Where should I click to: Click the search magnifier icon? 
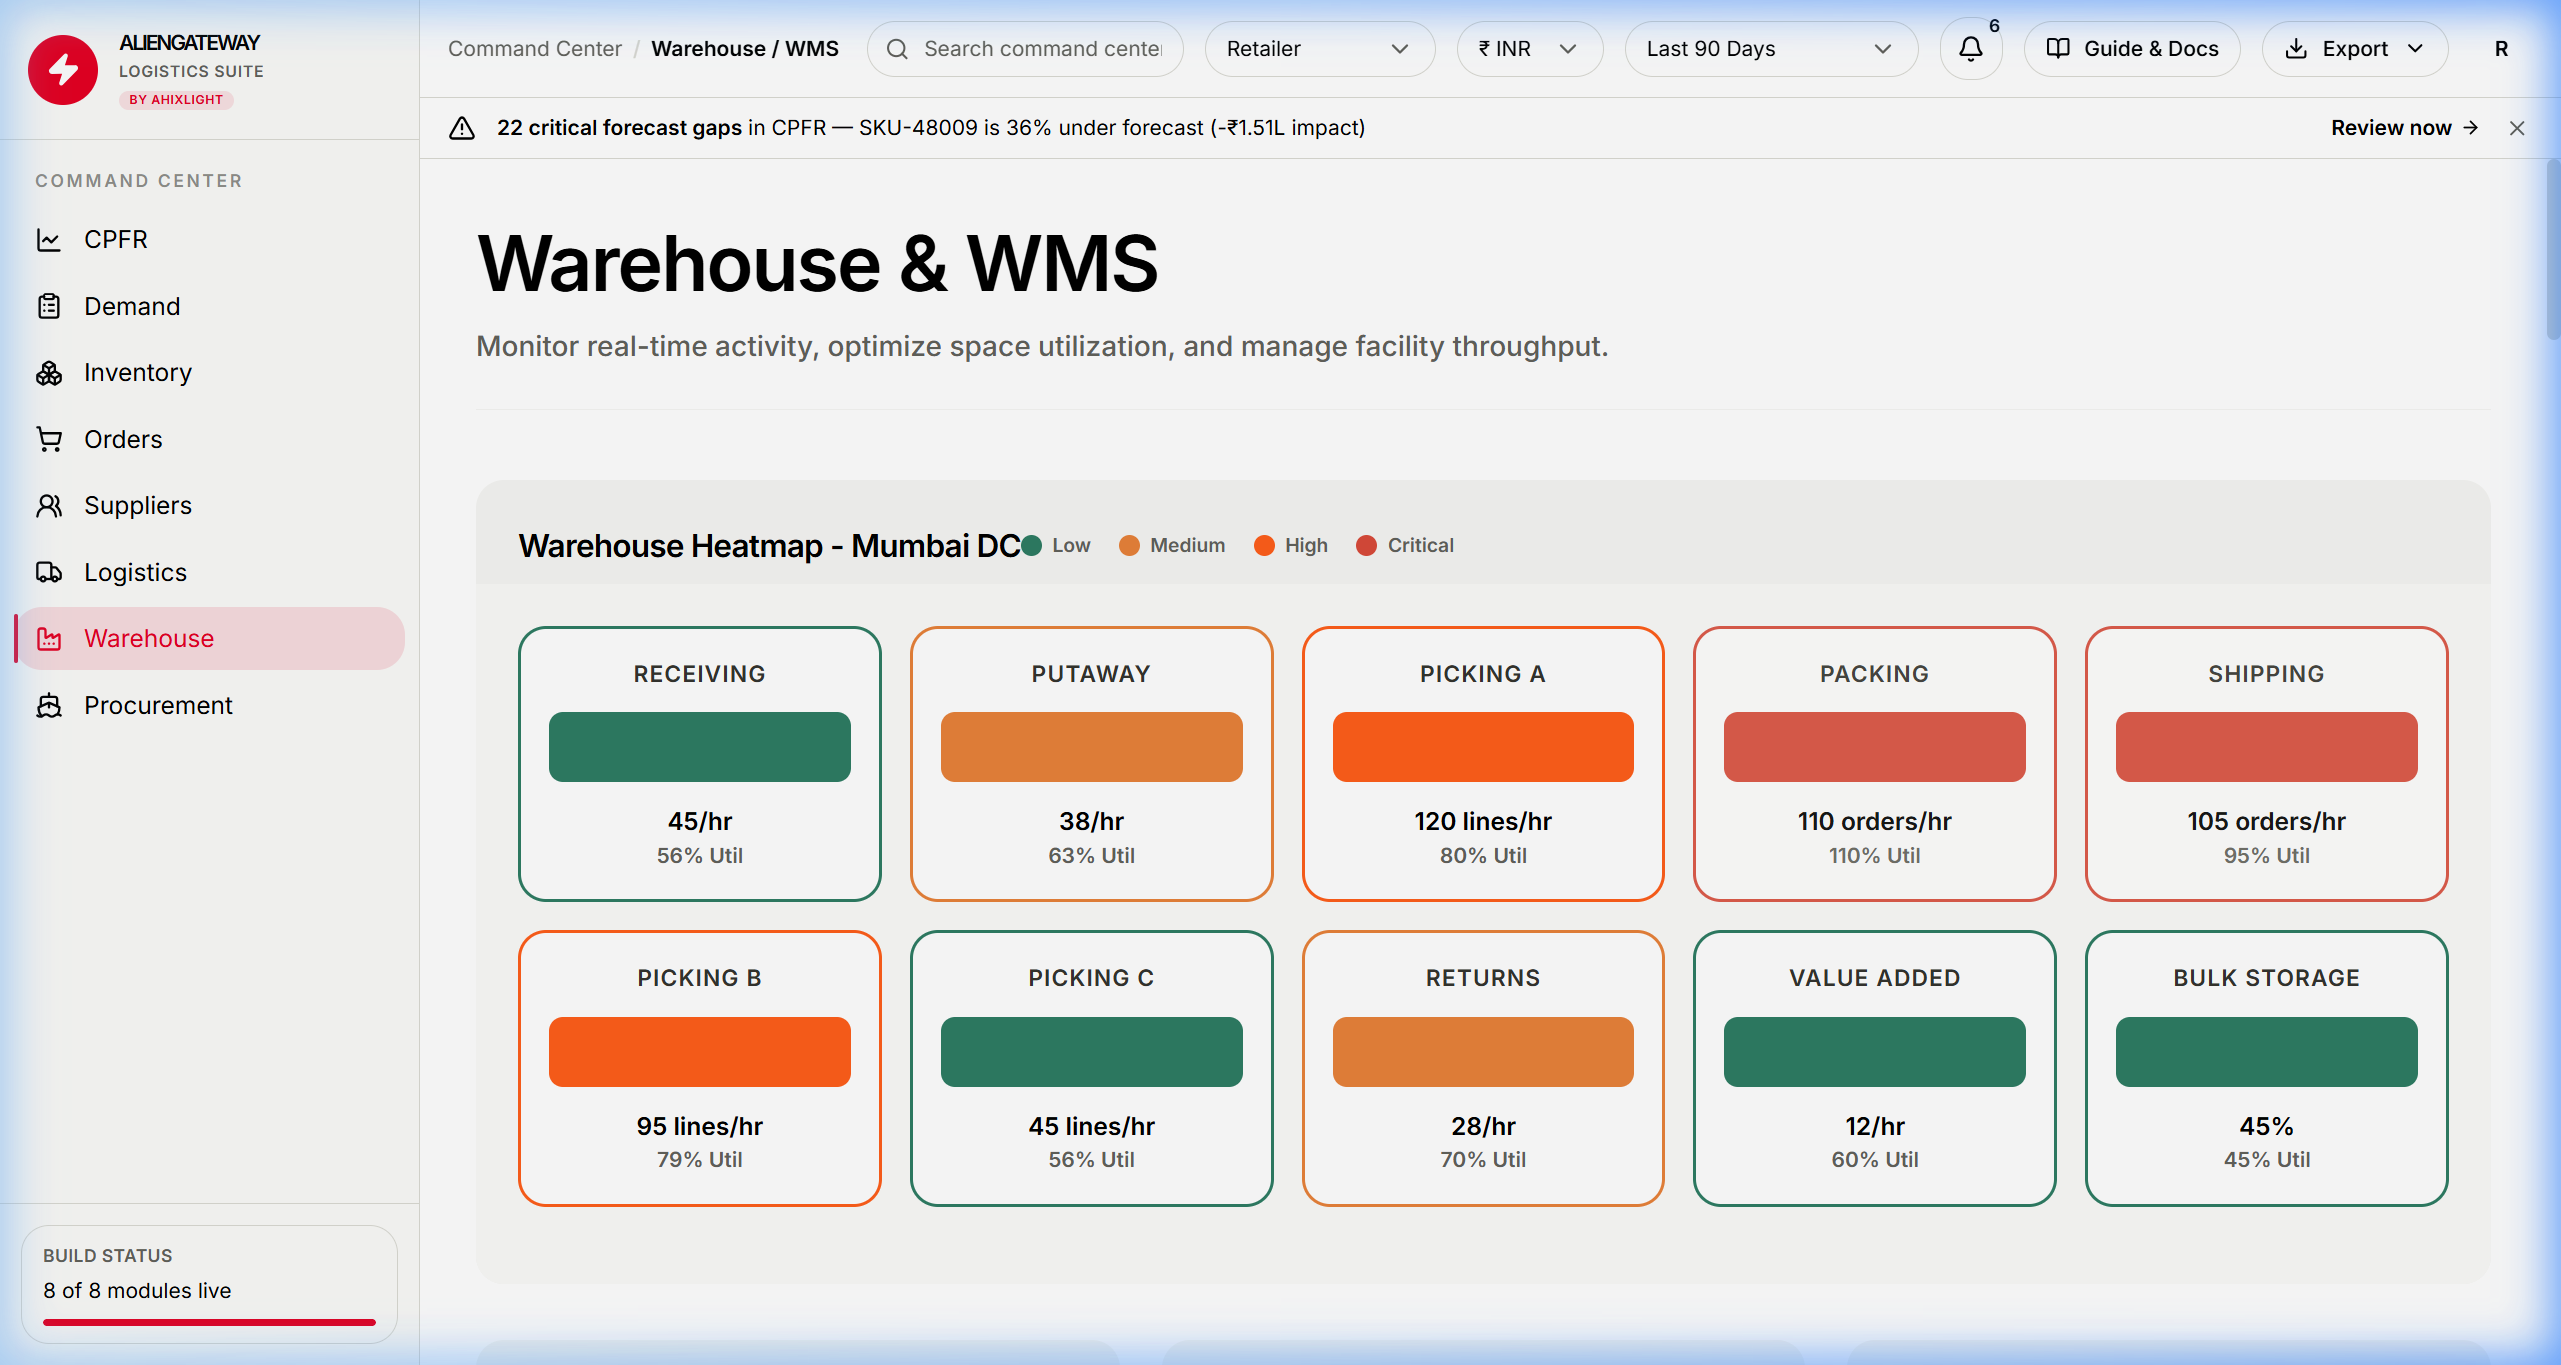(897, 49)
